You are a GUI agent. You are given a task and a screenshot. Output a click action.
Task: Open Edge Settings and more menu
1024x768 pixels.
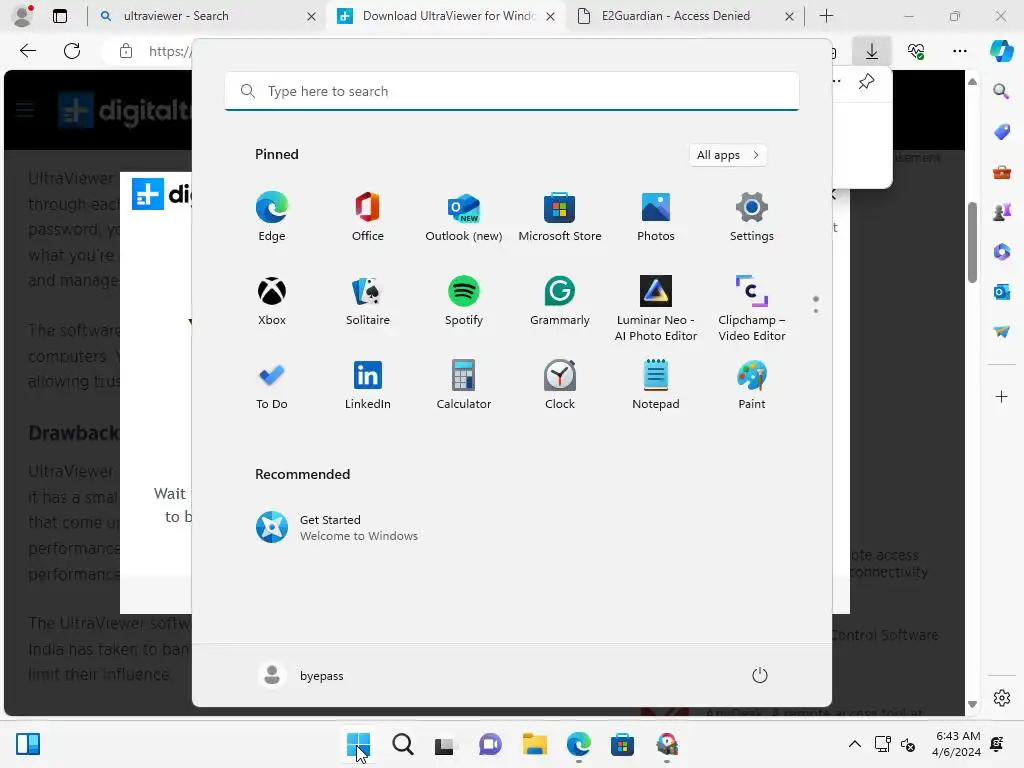(959, 51)
